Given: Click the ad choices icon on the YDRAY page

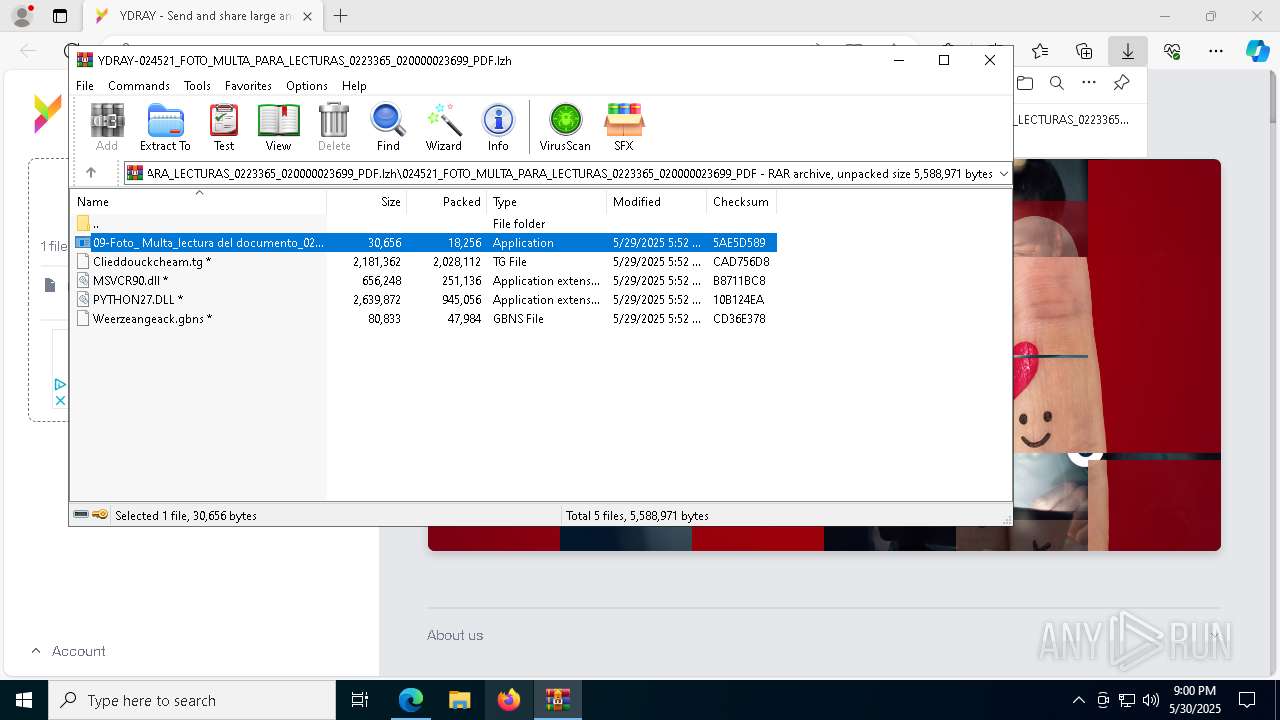Looking at the screenshot, I should (x=60, y=384).
